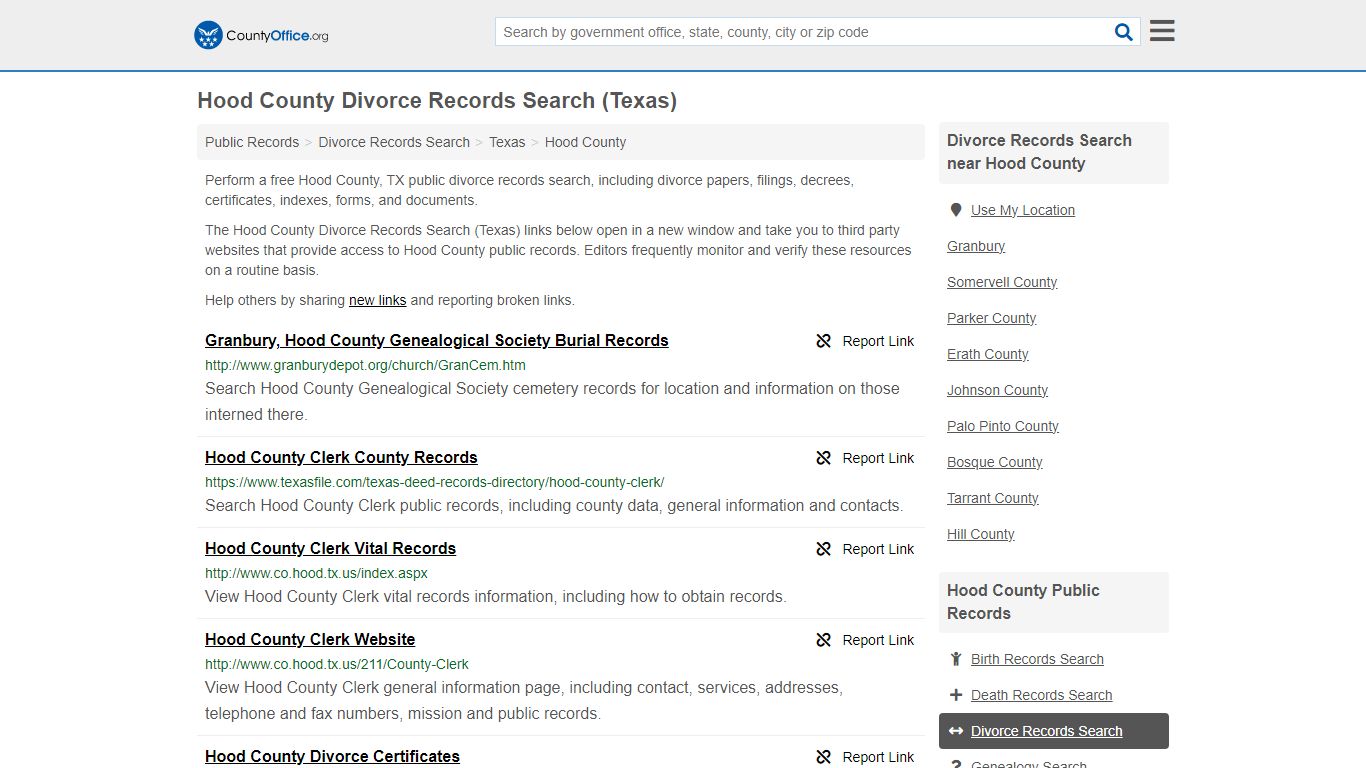
Task: Select Johnson County nearby link
Action: coord(997,390)
